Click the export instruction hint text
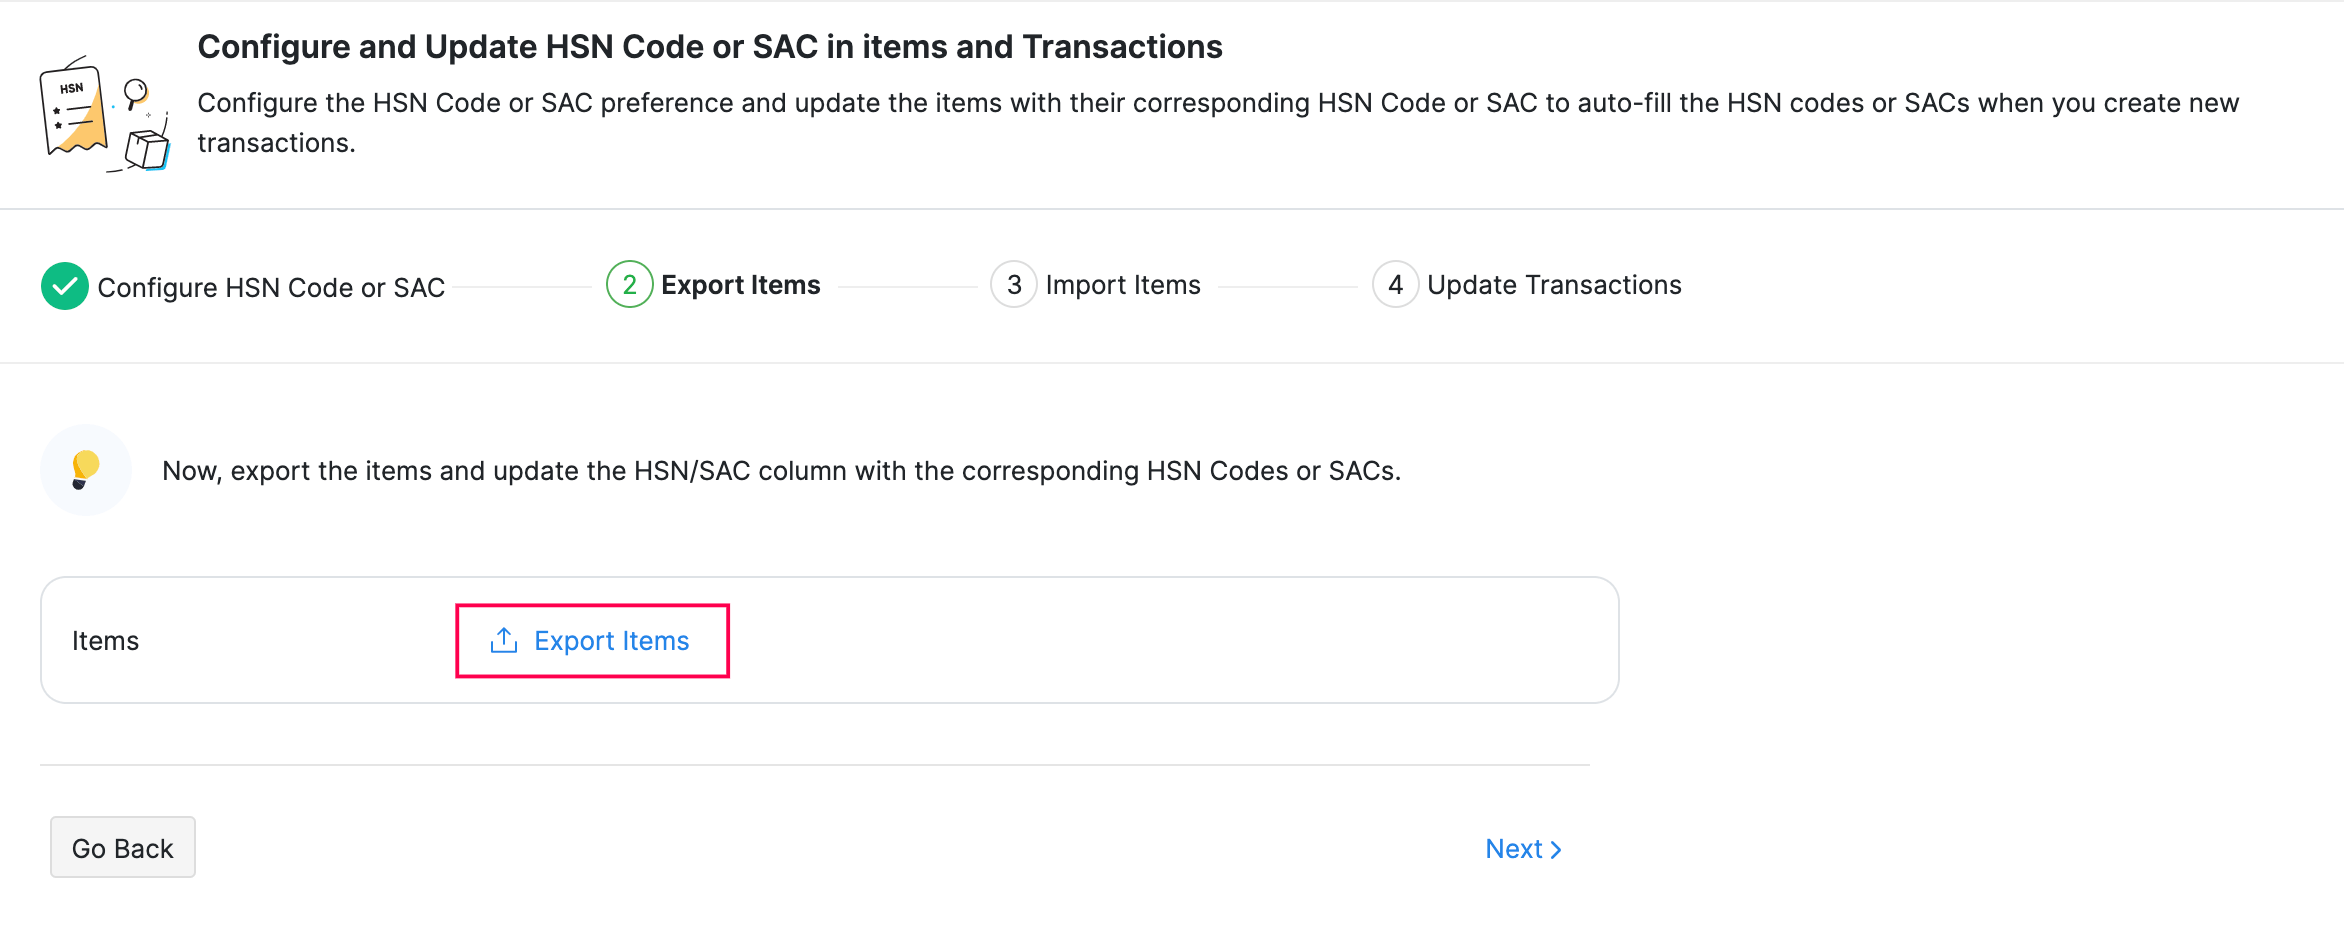2344x934 pixels. (781, 471)
